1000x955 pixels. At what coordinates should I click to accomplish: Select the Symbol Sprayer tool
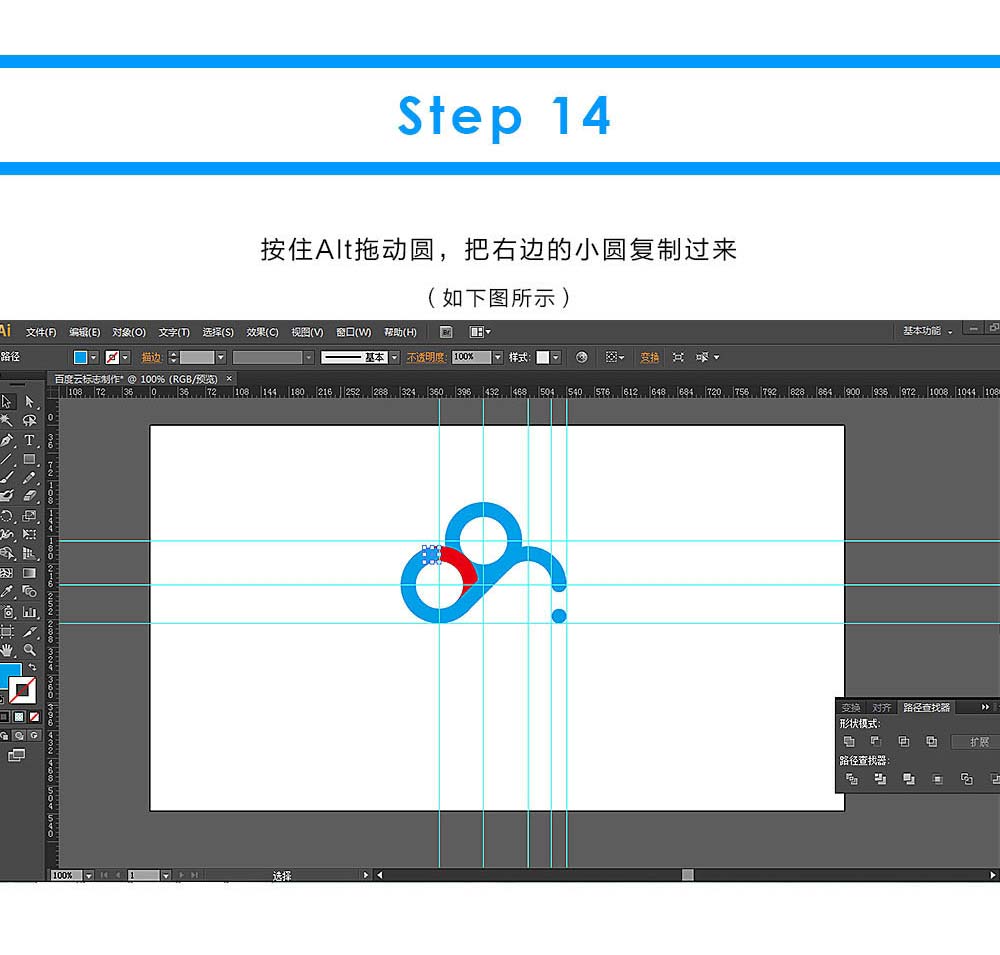[x=6, y=612]
